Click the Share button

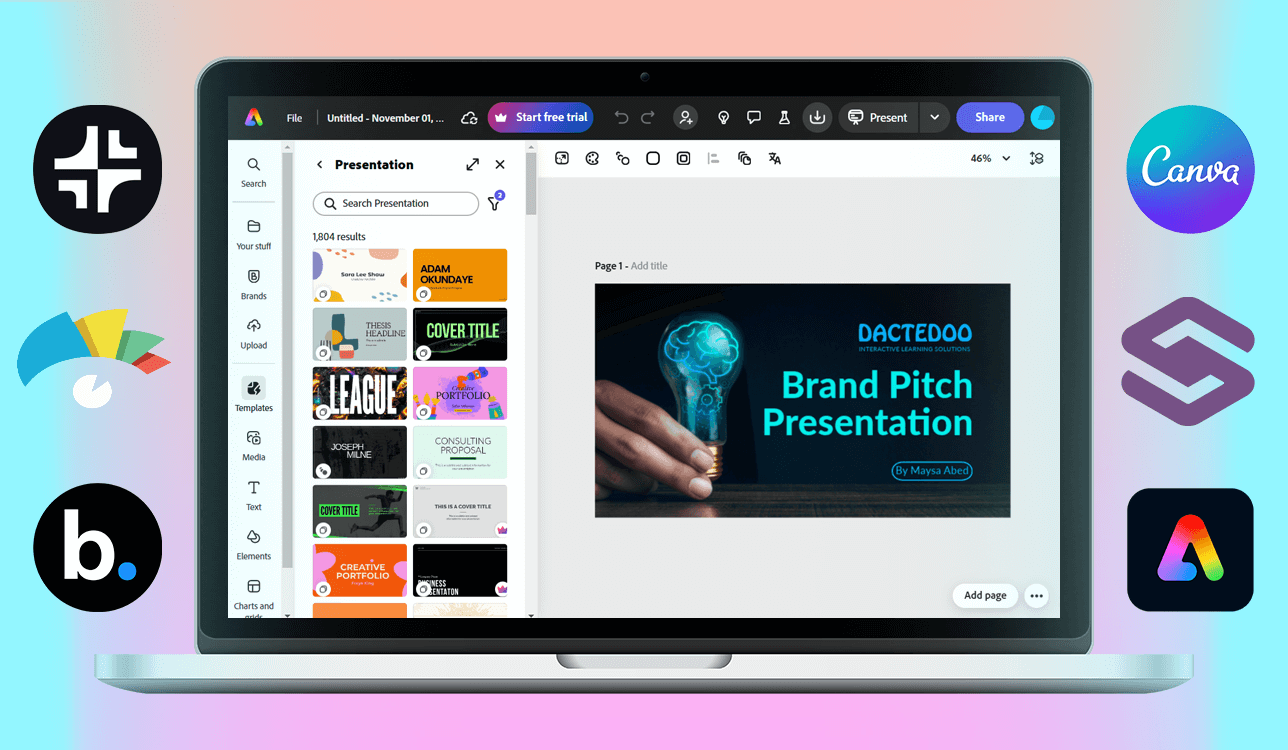(989, 117)
